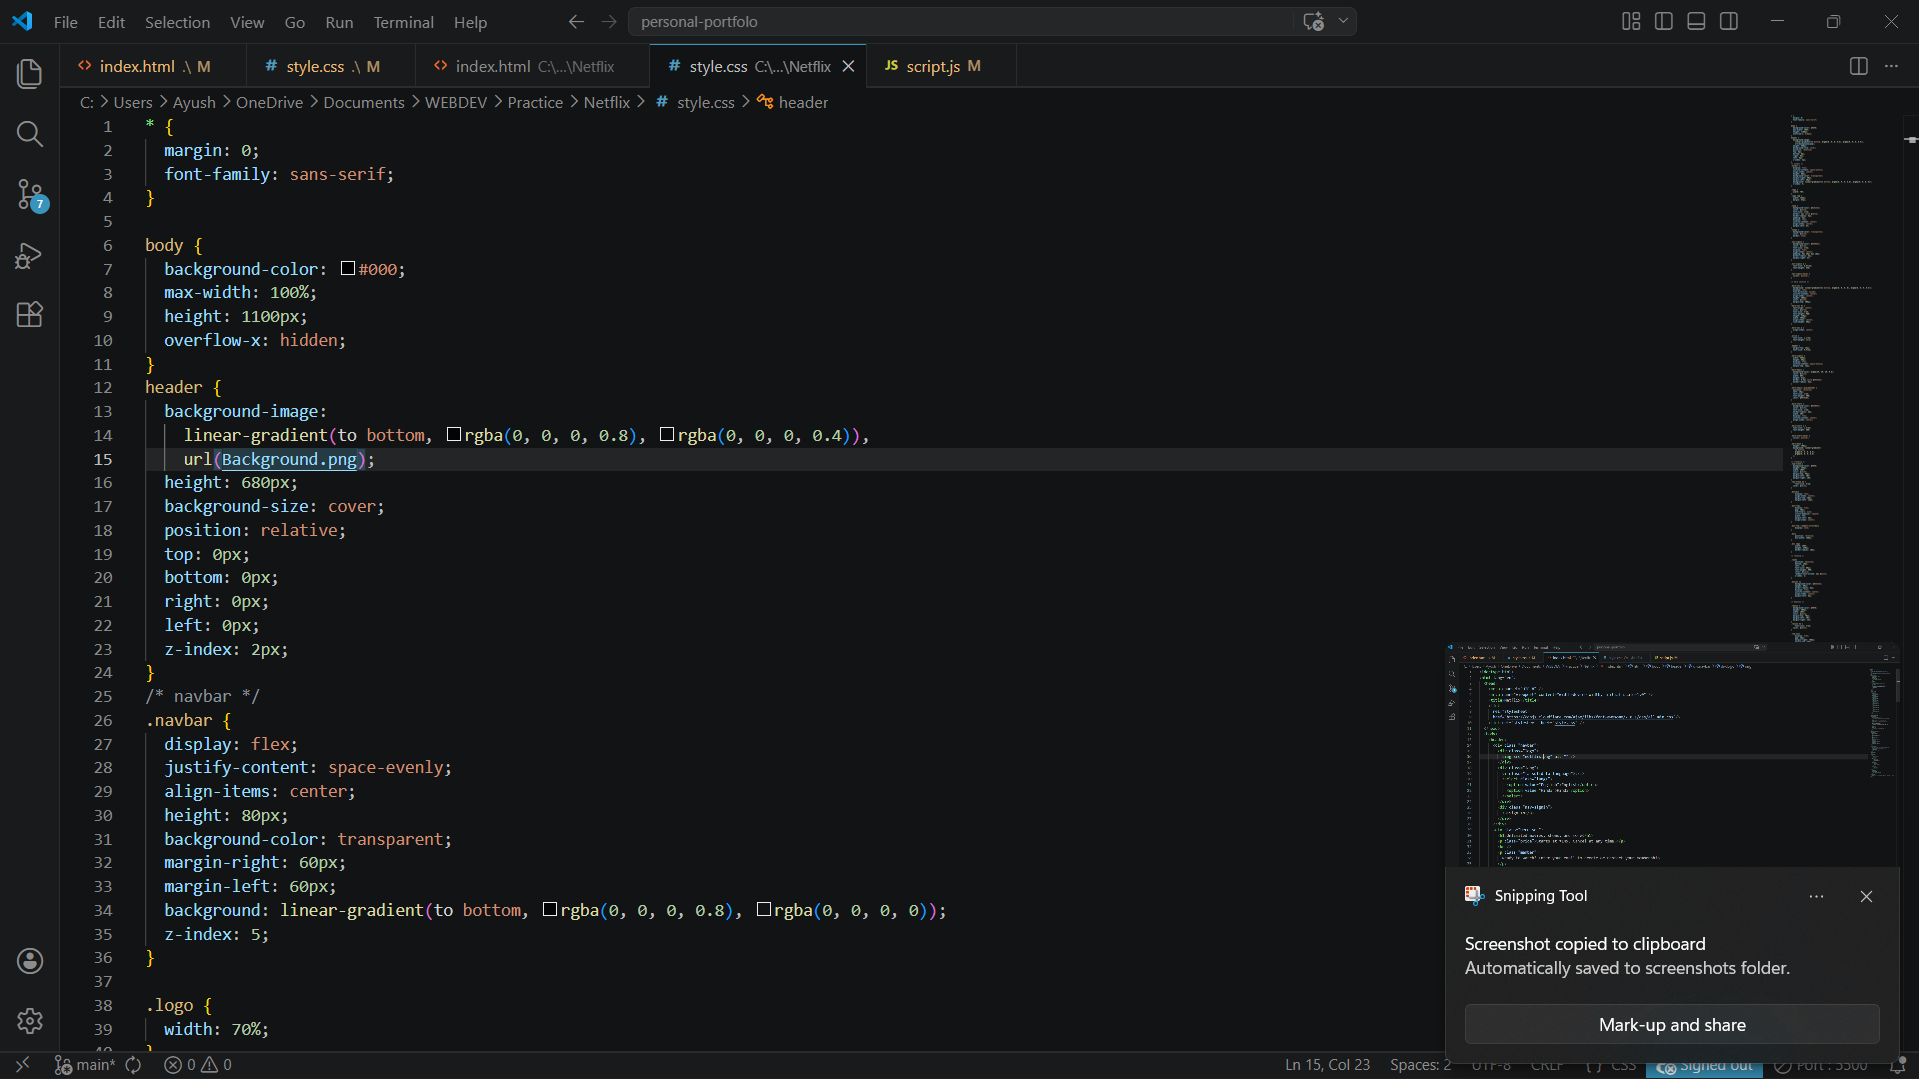Expand Snipping Tool notification options ellipsis
Viewport: 1919px width, 1079px height.
(x=1816, y=896)
